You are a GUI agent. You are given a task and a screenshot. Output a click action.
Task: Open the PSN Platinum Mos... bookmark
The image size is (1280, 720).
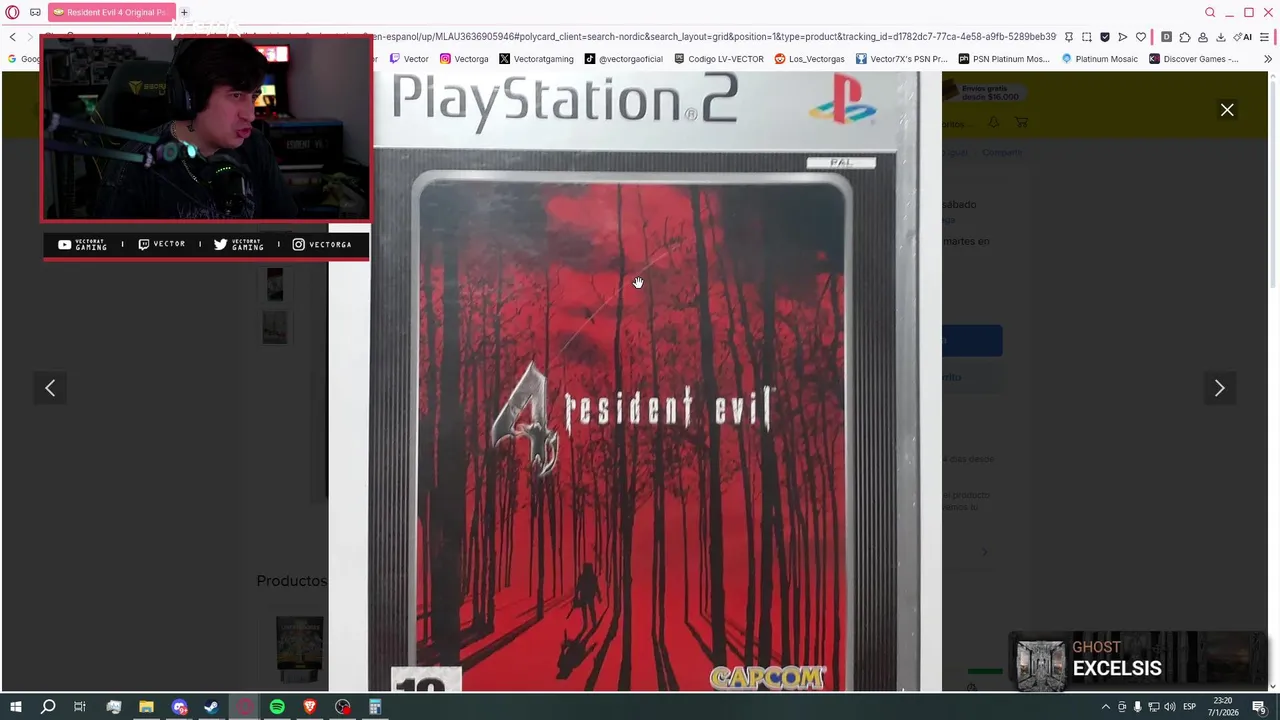(1004, 59)
